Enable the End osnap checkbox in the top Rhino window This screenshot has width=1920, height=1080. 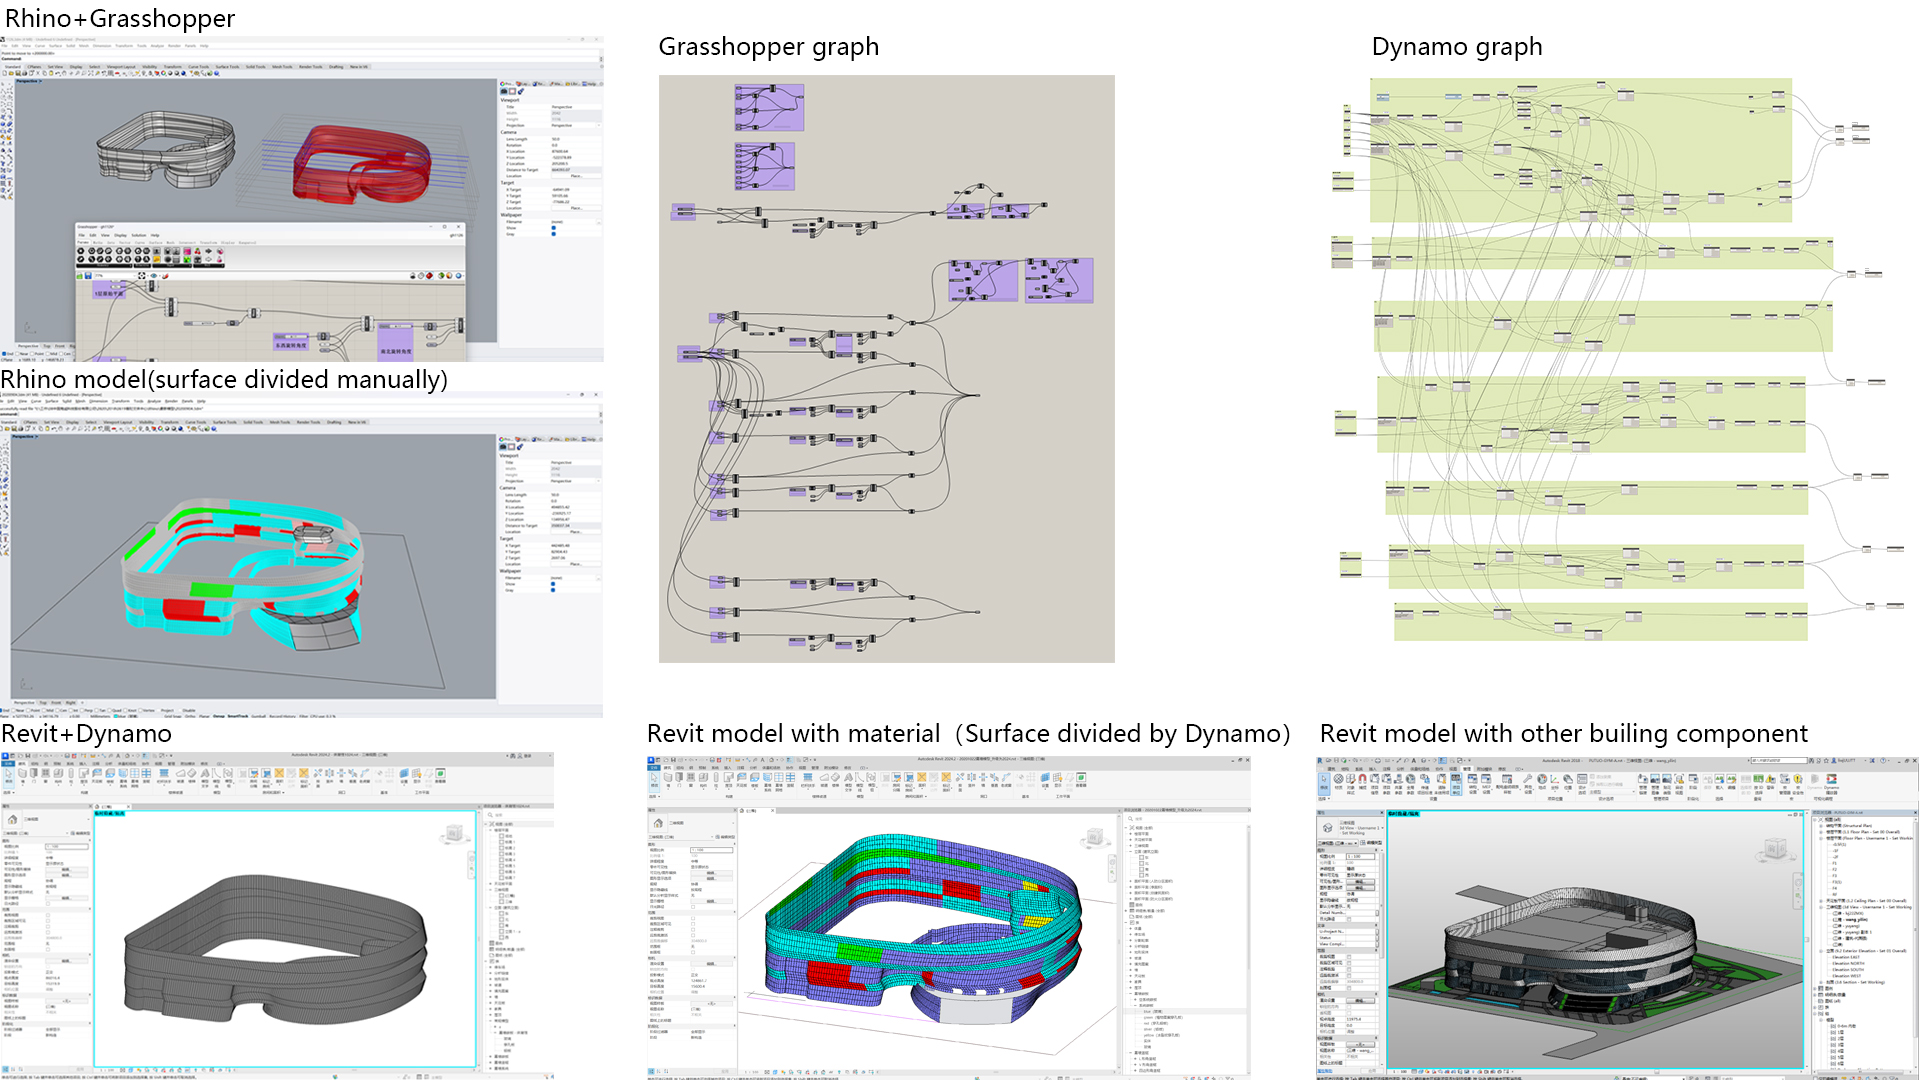point(4,354)
